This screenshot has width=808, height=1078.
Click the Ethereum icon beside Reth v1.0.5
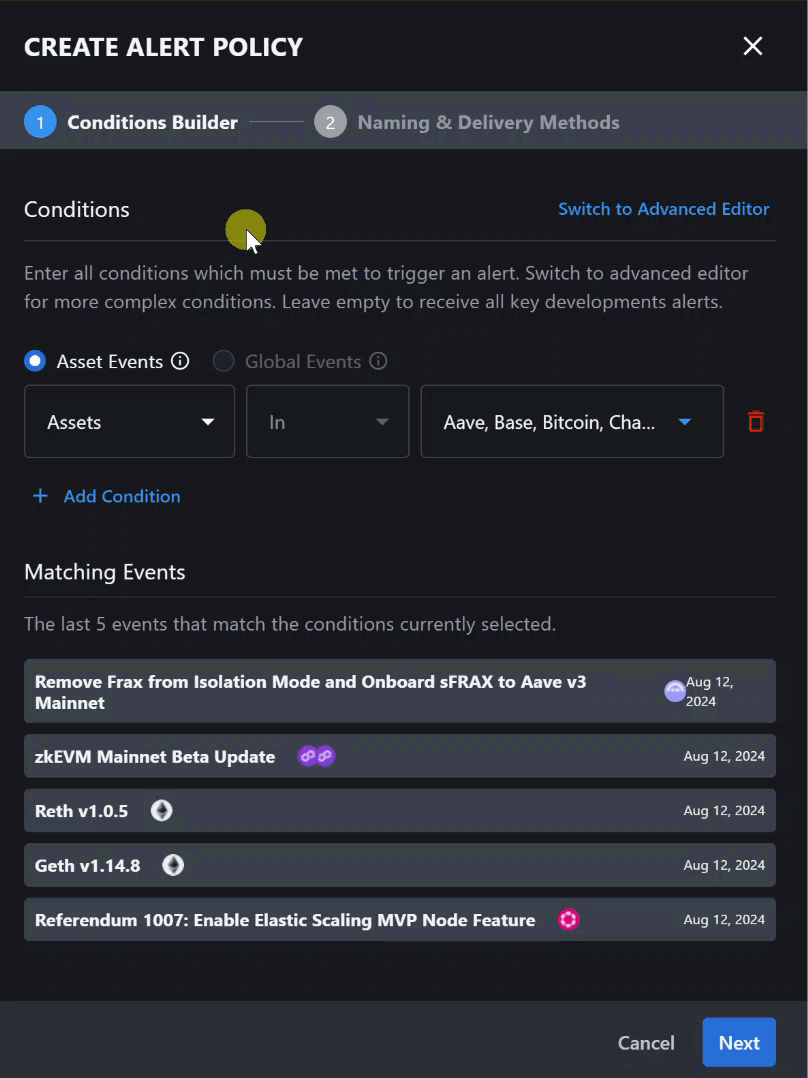point(161,810)
